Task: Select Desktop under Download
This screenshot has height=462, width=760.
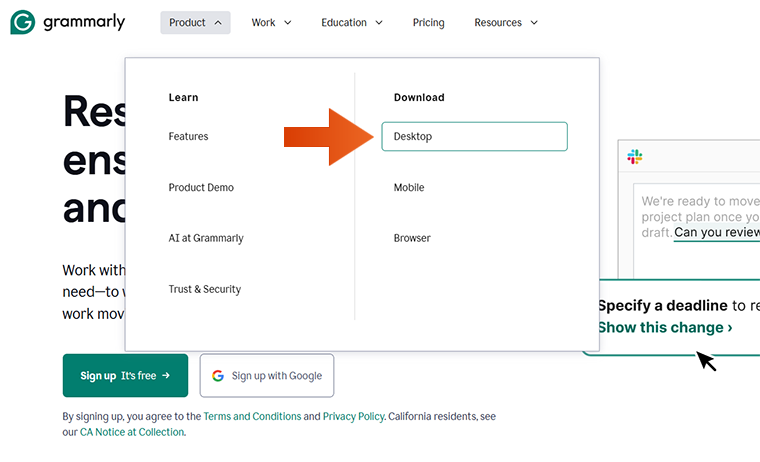Action: (x=475, y=137)
